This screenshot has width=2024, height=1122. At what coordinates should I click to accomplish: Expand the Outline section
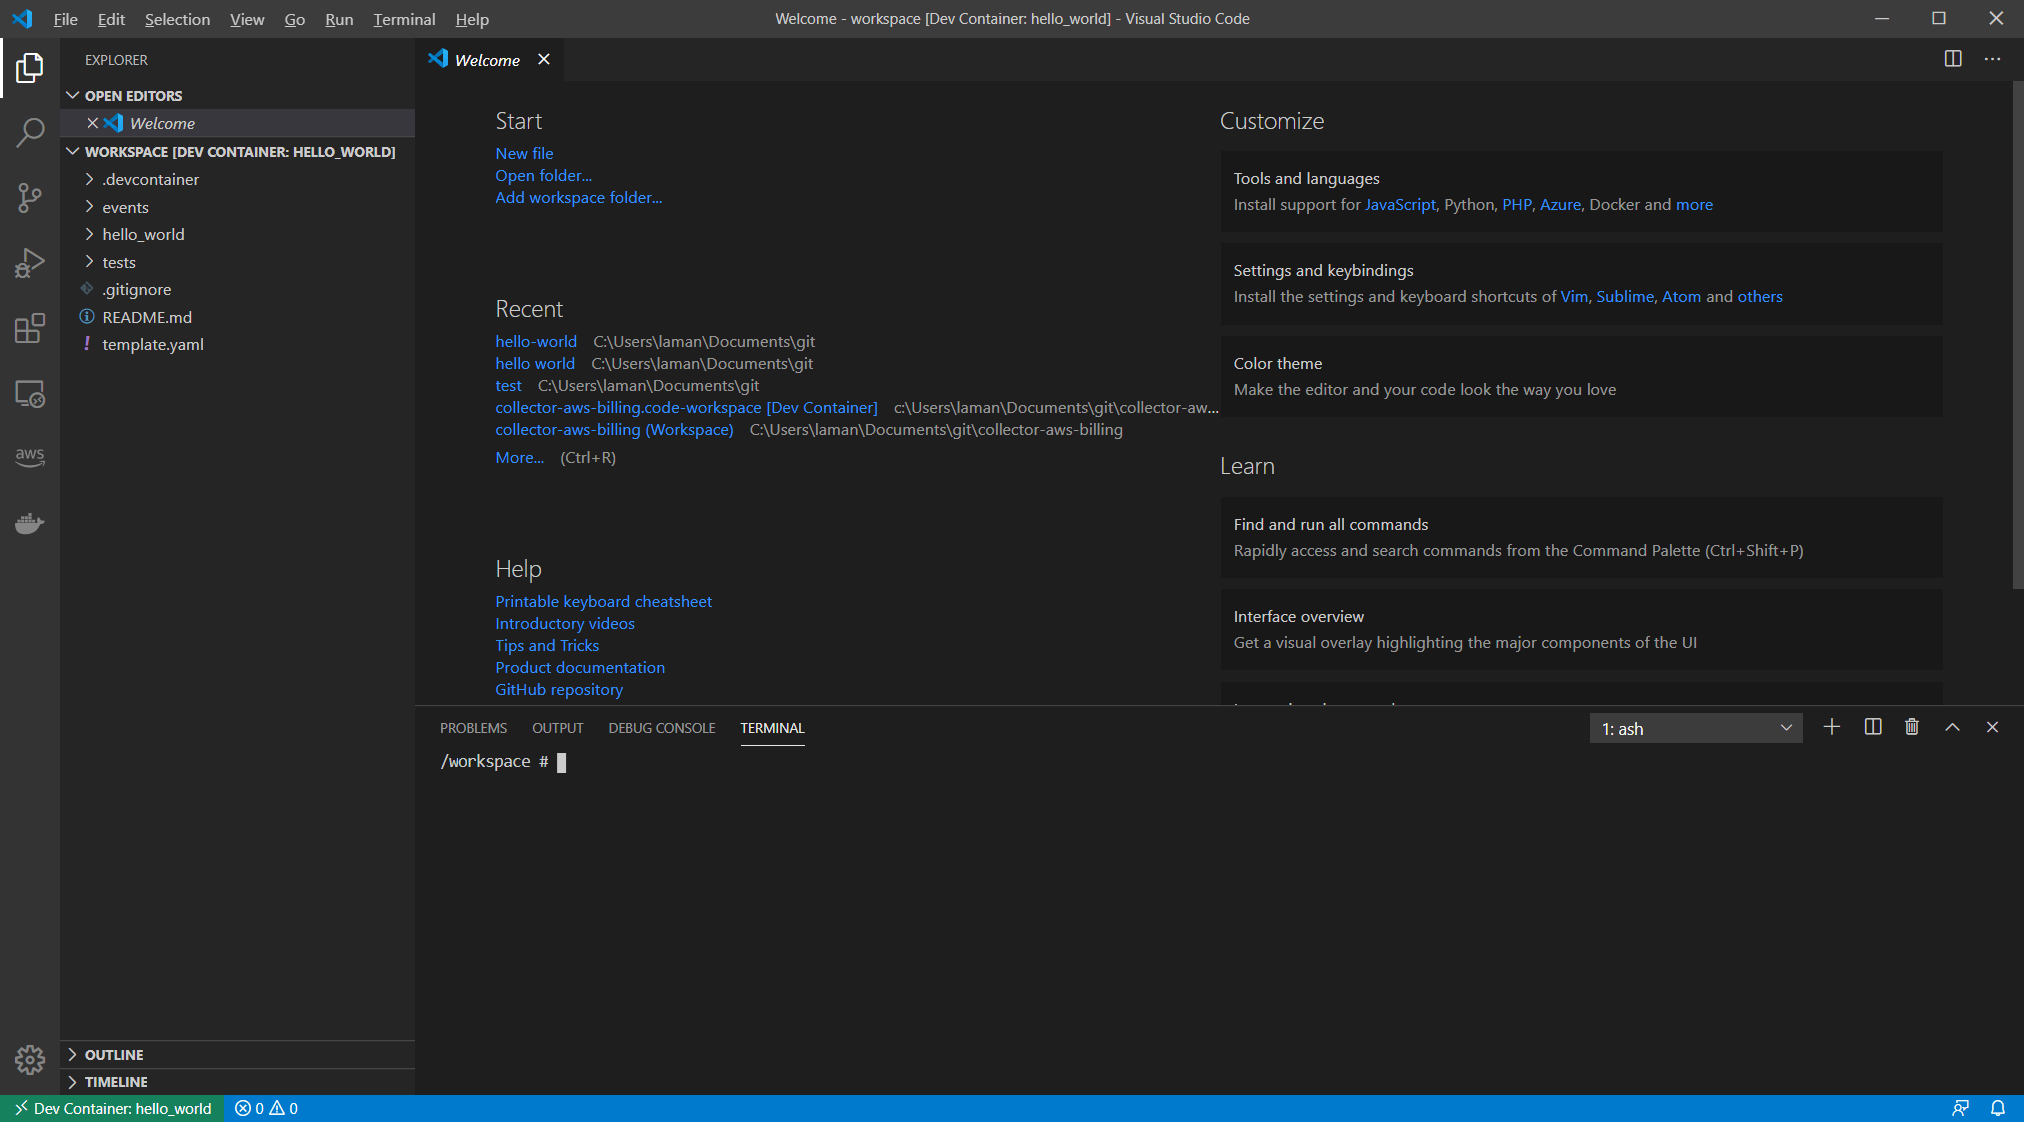click(x=113, y=1054)
